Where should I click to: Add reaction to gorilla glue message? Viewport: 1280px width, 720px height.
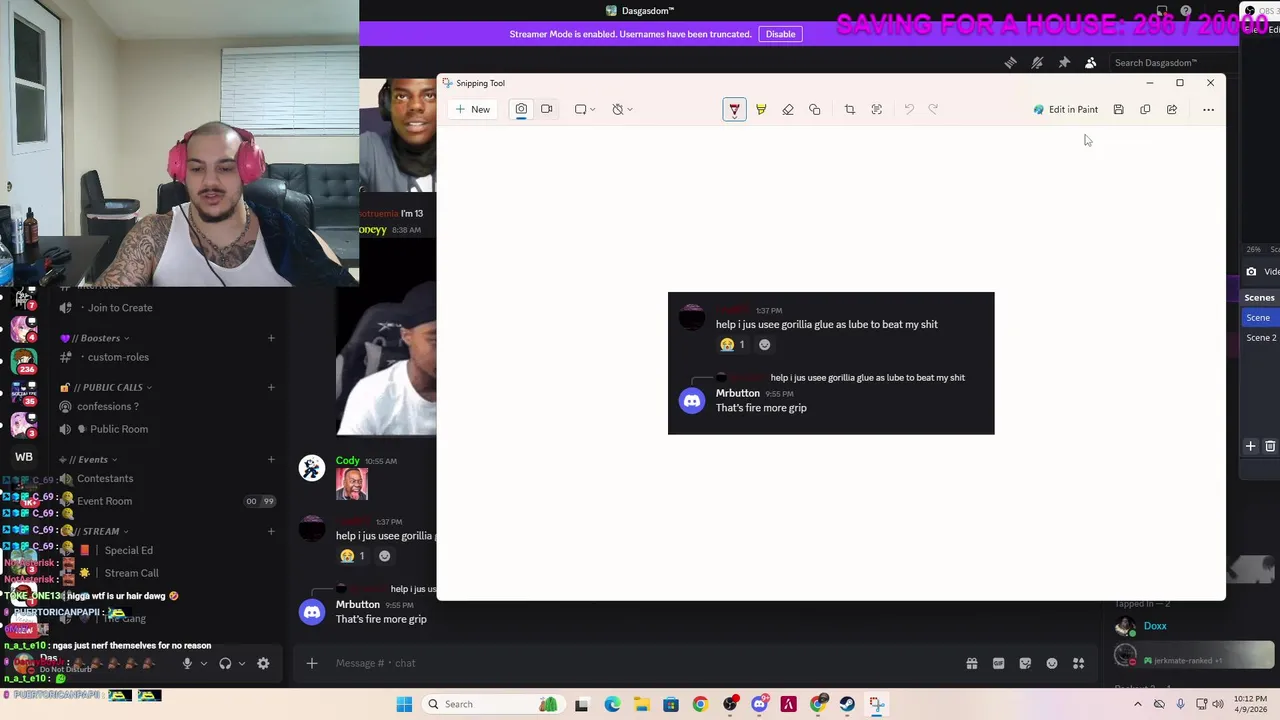[x=384, y=556]
